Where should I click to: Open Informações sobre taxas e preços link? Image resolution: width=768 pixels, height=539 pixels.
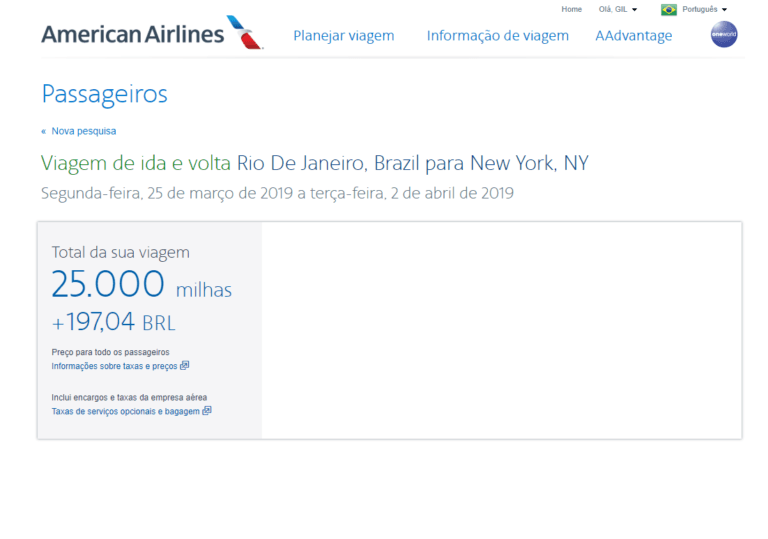[115, 367]
